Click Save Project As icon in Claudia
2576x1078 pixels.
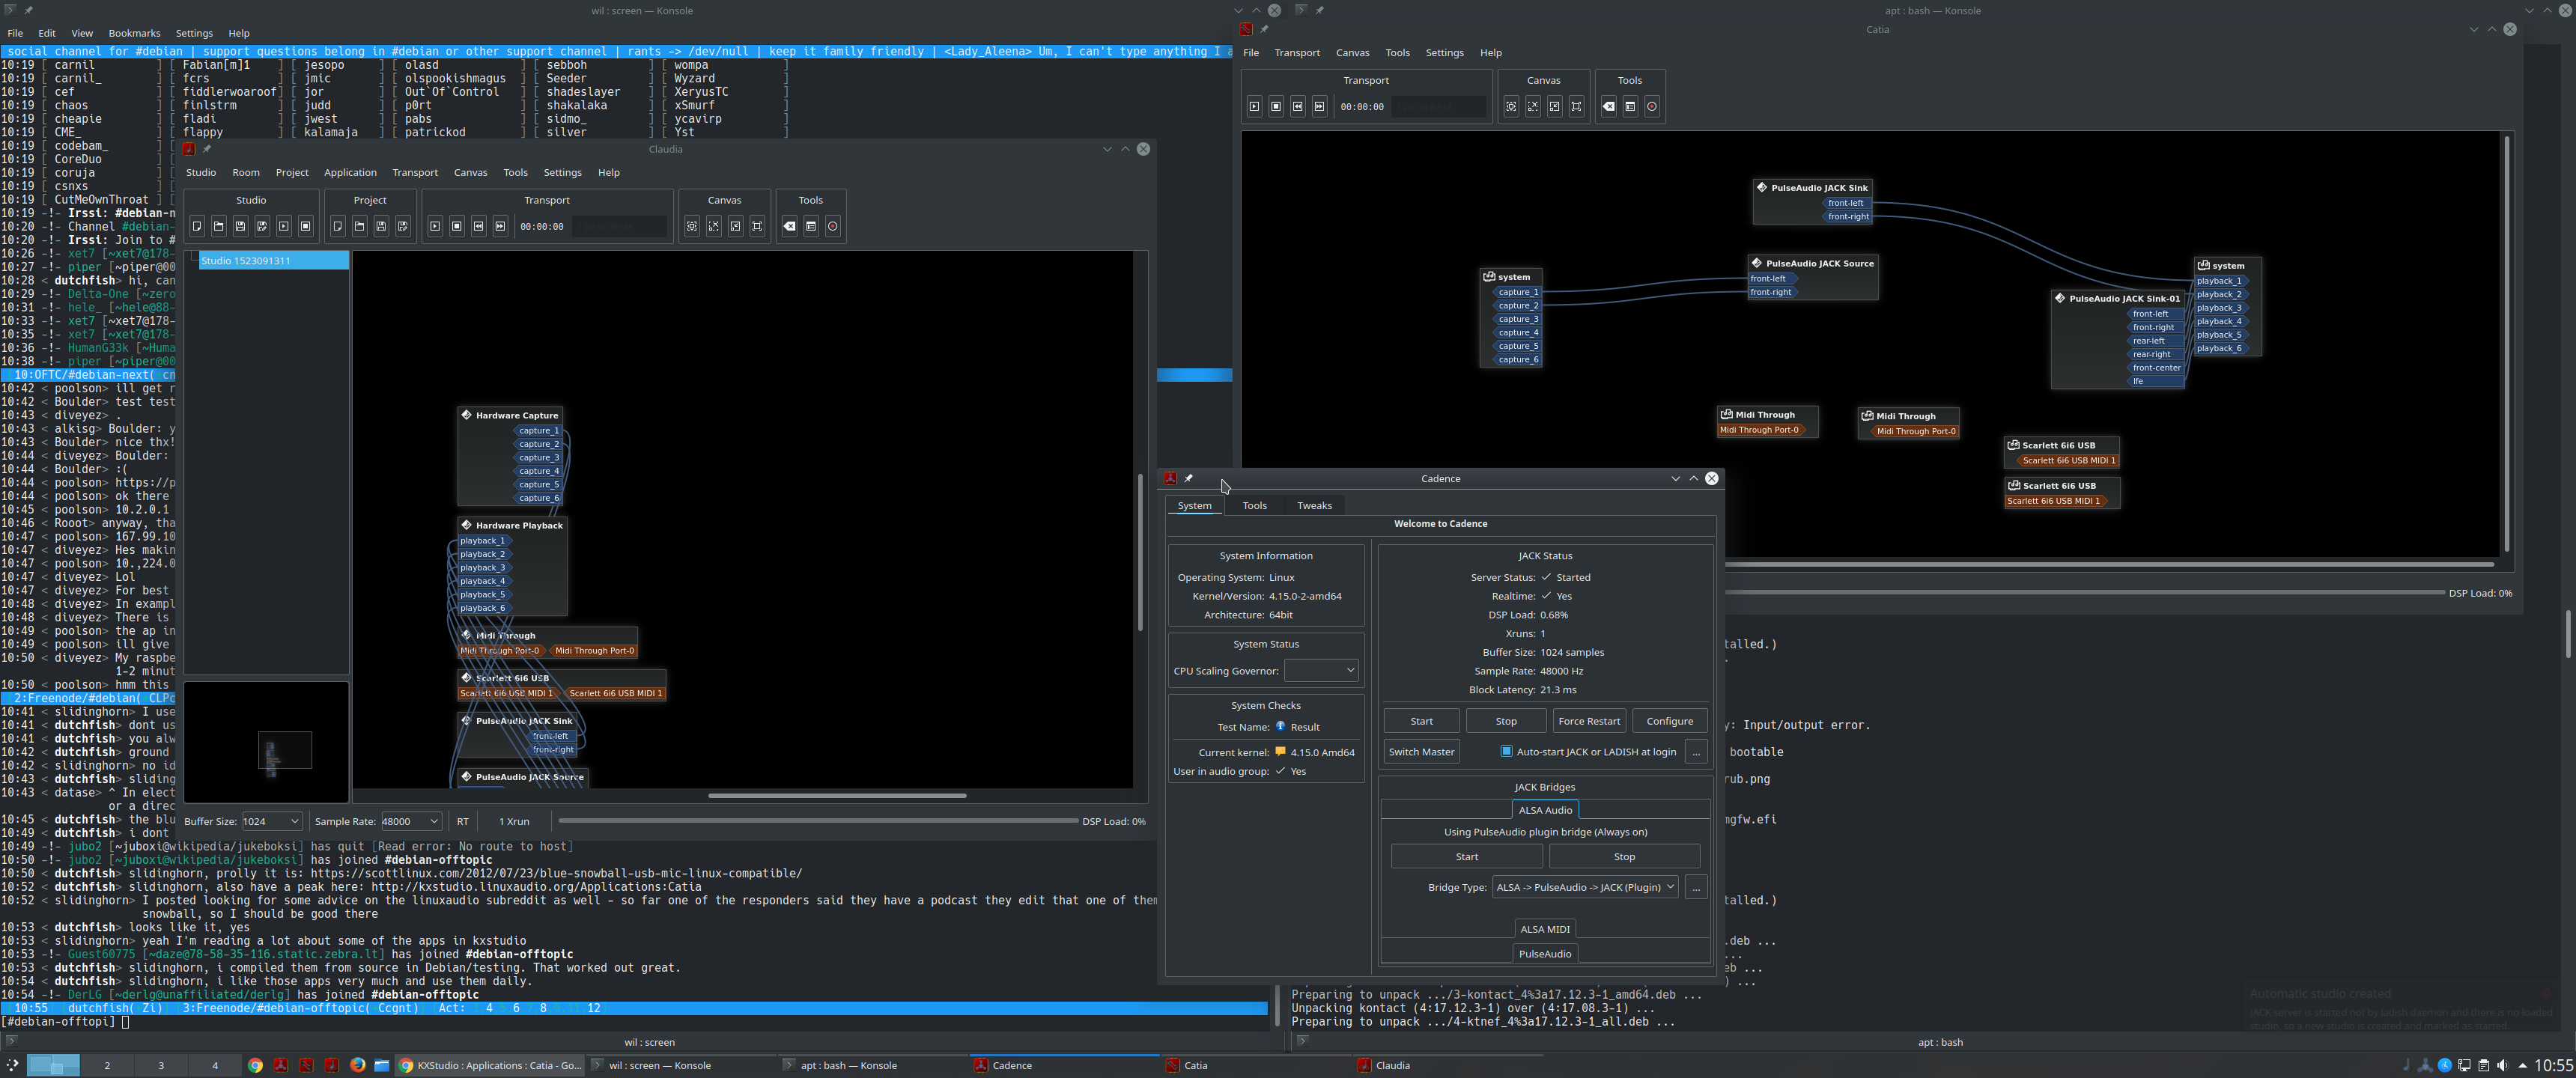point(403,226)
